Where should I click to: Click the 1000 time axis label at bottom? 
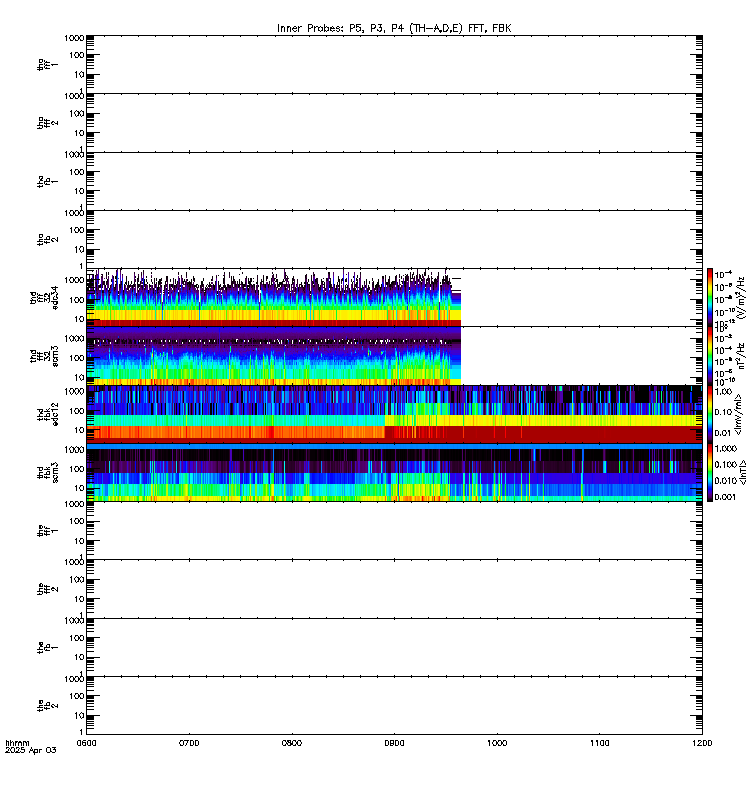tap(497, 743)
